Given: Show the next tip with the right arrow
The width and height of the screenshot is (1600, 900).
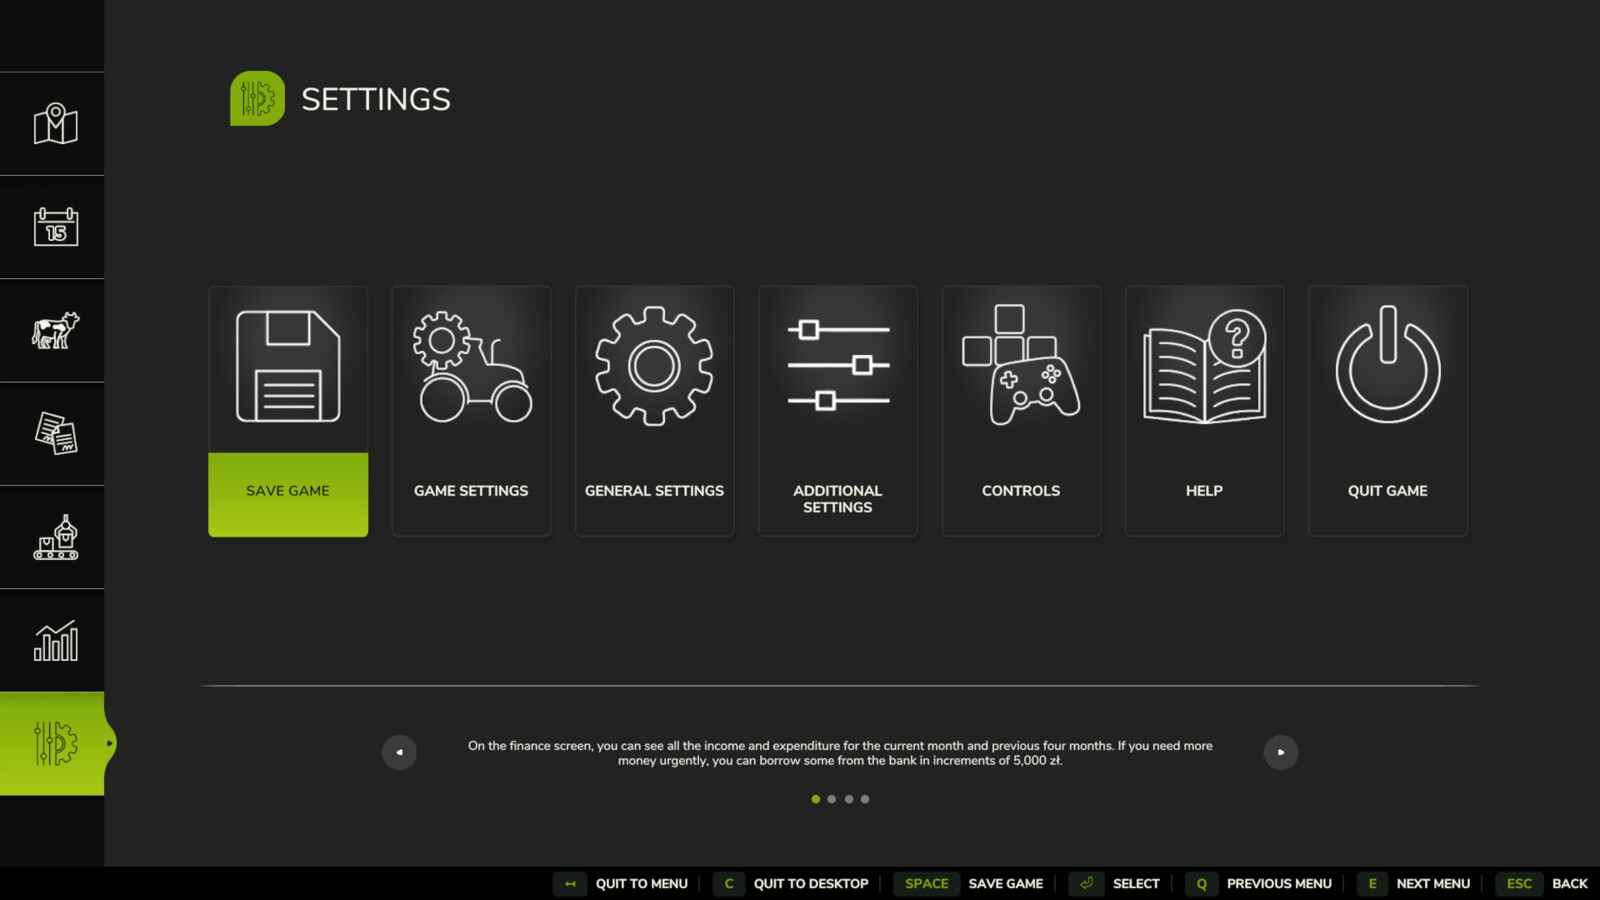Looking at the screenshot, I should 1281,752.
